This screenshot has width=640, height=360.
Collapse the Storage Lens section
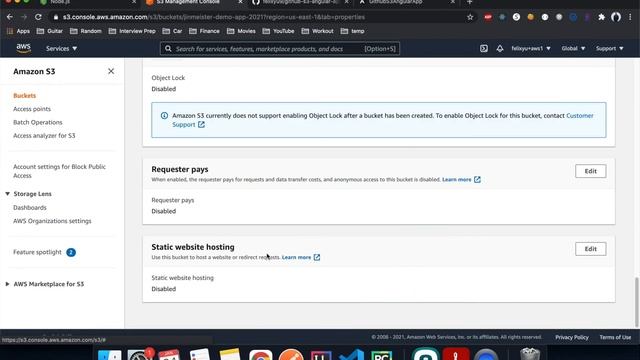point(7,194)
